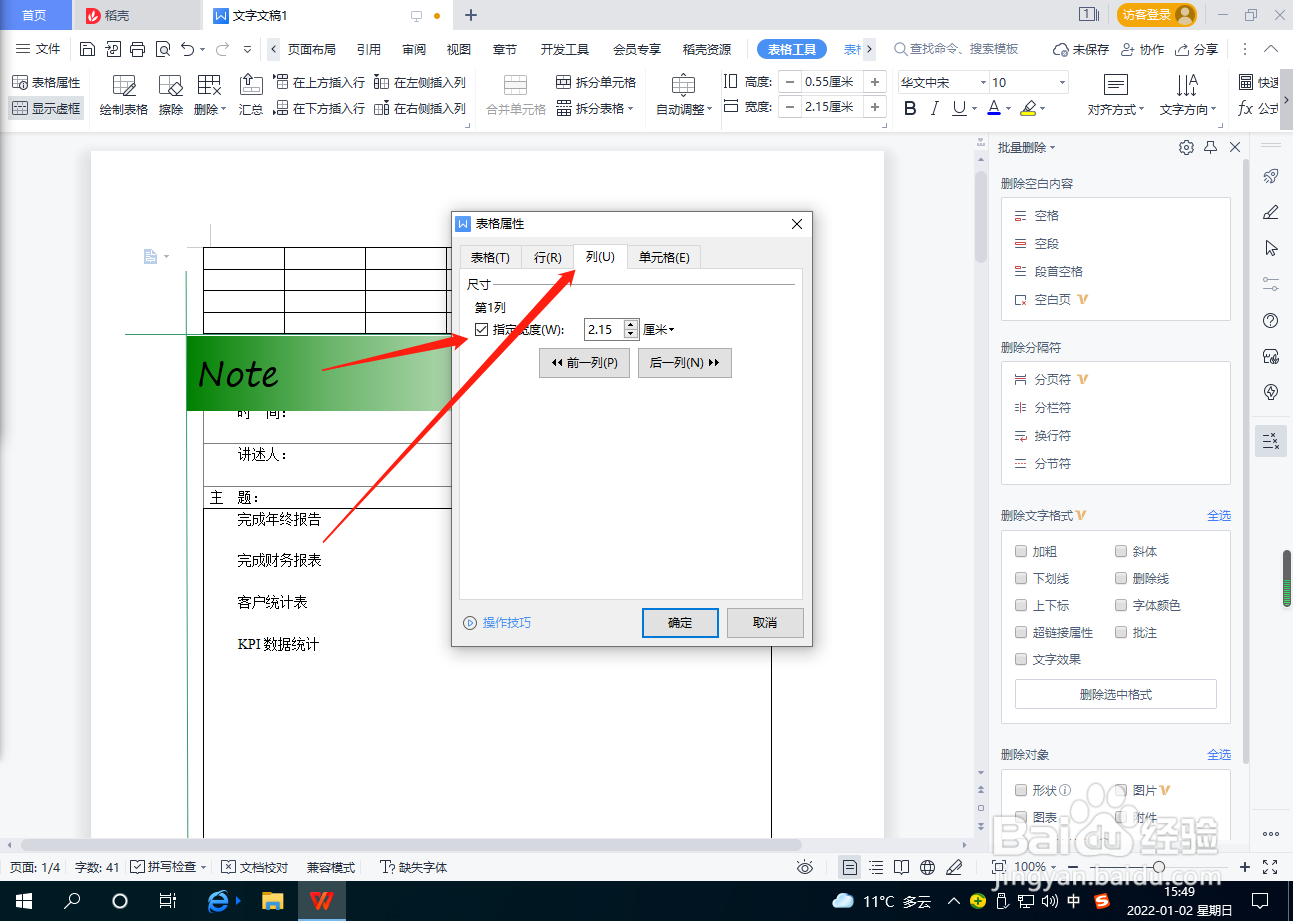Open the 审阅 ribbon tab
The width and height of the screenshot is (1293, 921).
pyautogui.click(x=413, y=48)
